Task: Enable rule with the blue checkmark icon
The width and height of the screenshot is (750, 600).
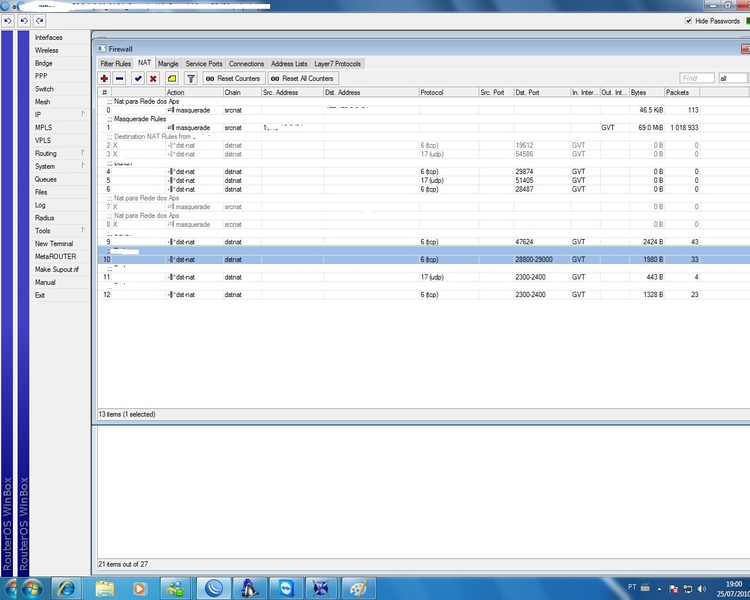Action: click(x=138, y=78)
